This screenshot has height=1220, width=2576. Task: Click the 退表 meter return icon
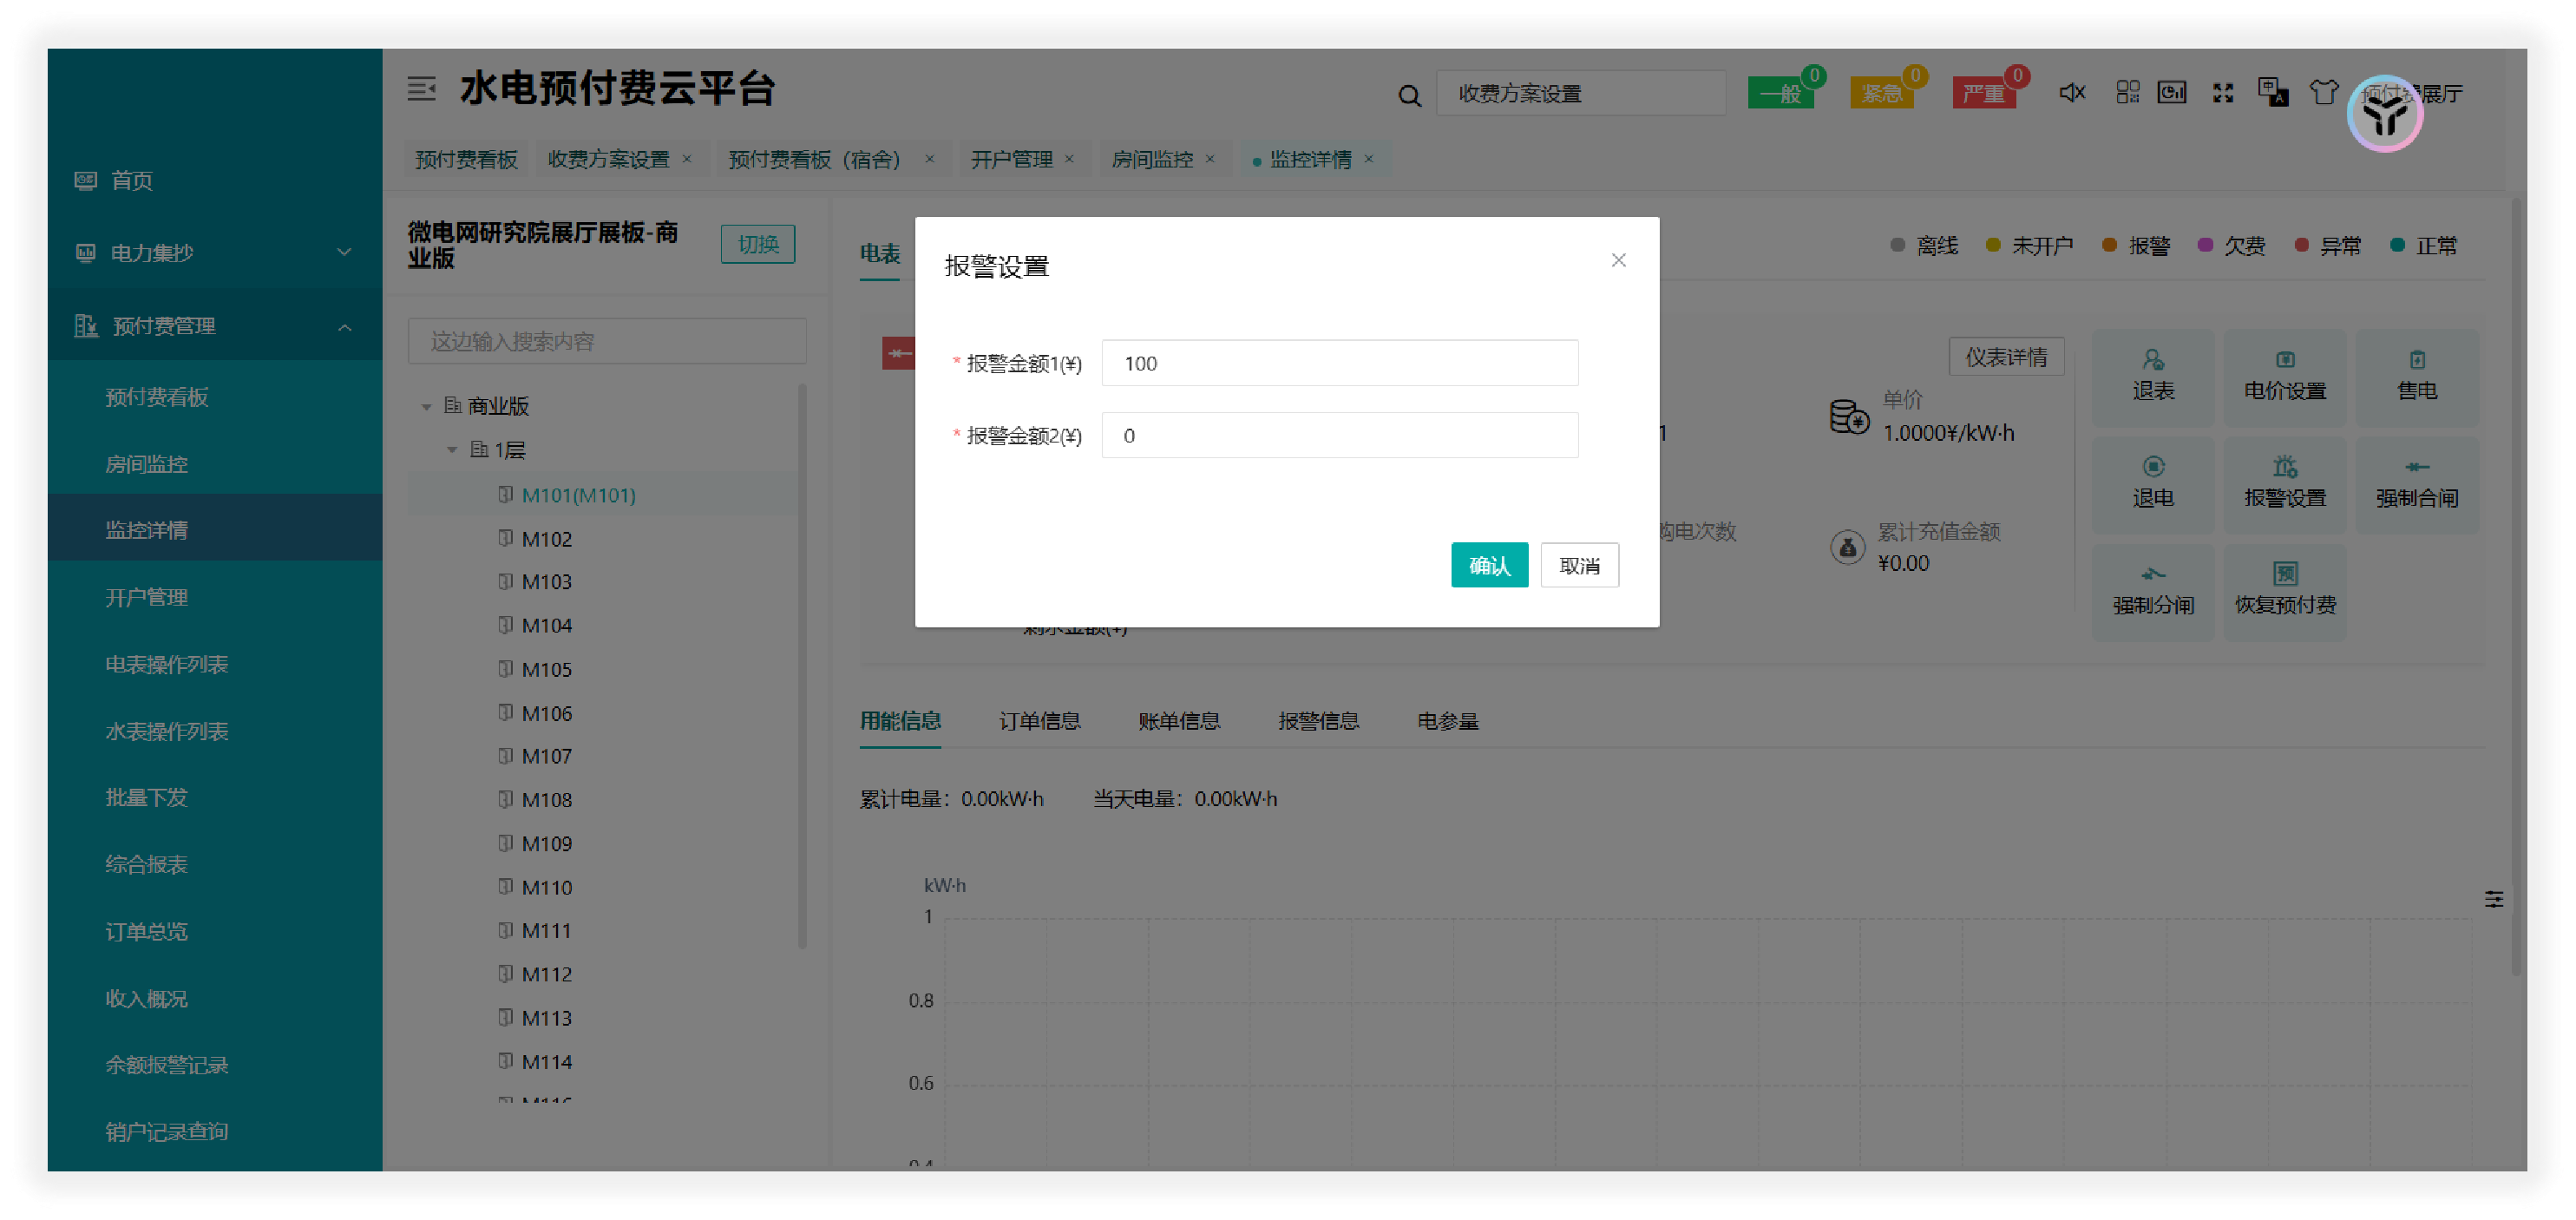tap(2152, 378)
